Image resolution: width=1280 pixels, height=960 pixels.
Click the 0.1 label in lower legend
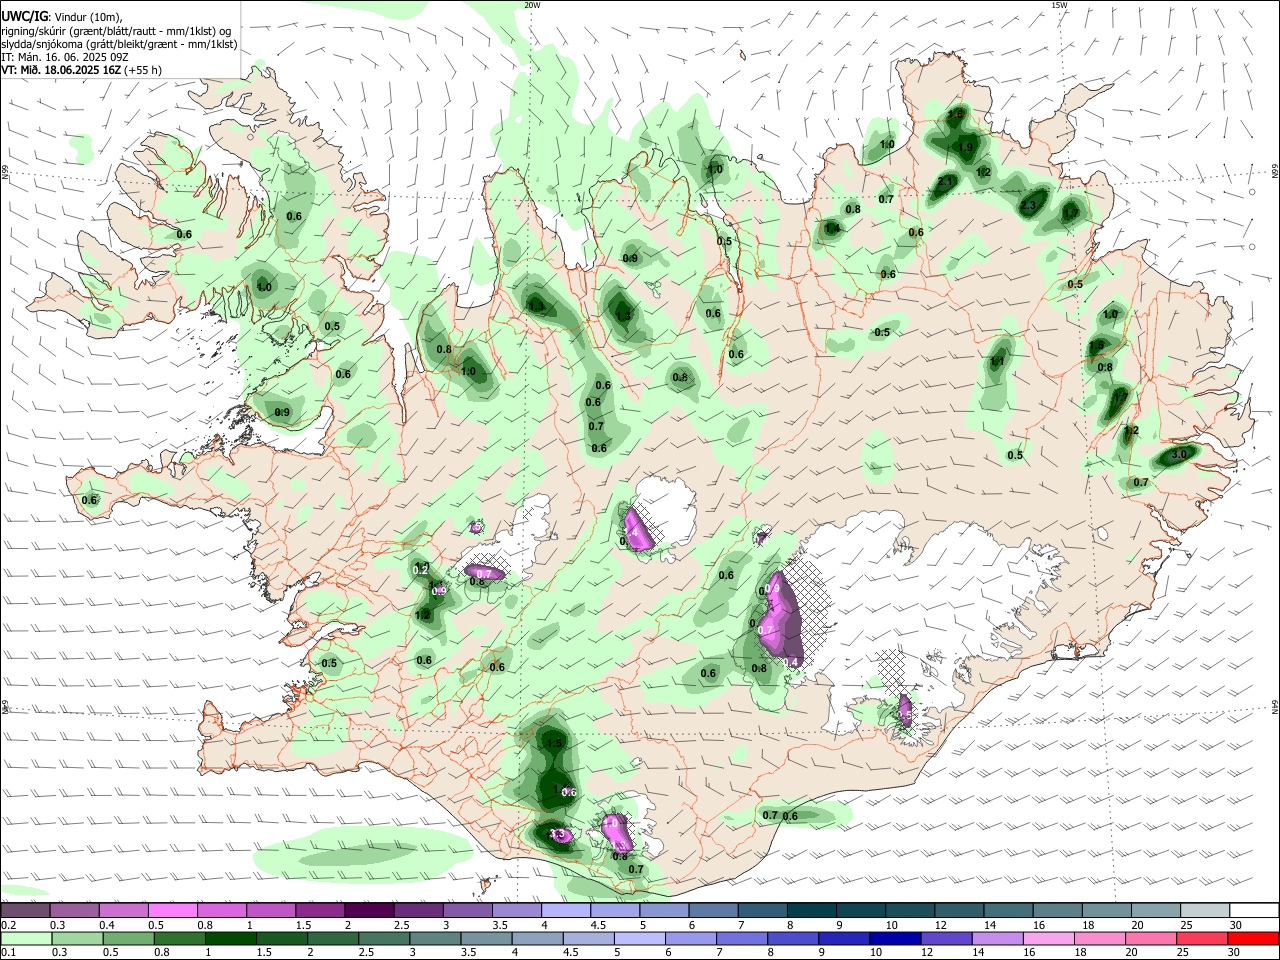click(x=8, y=953)
